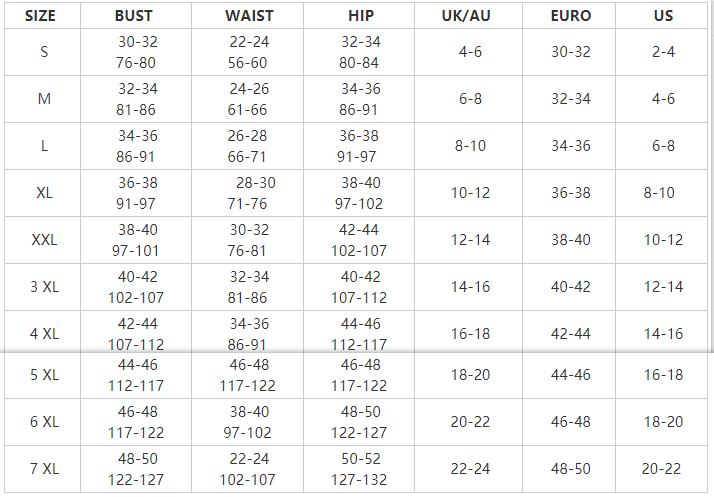Click the EURO column header

pos(570,16)
